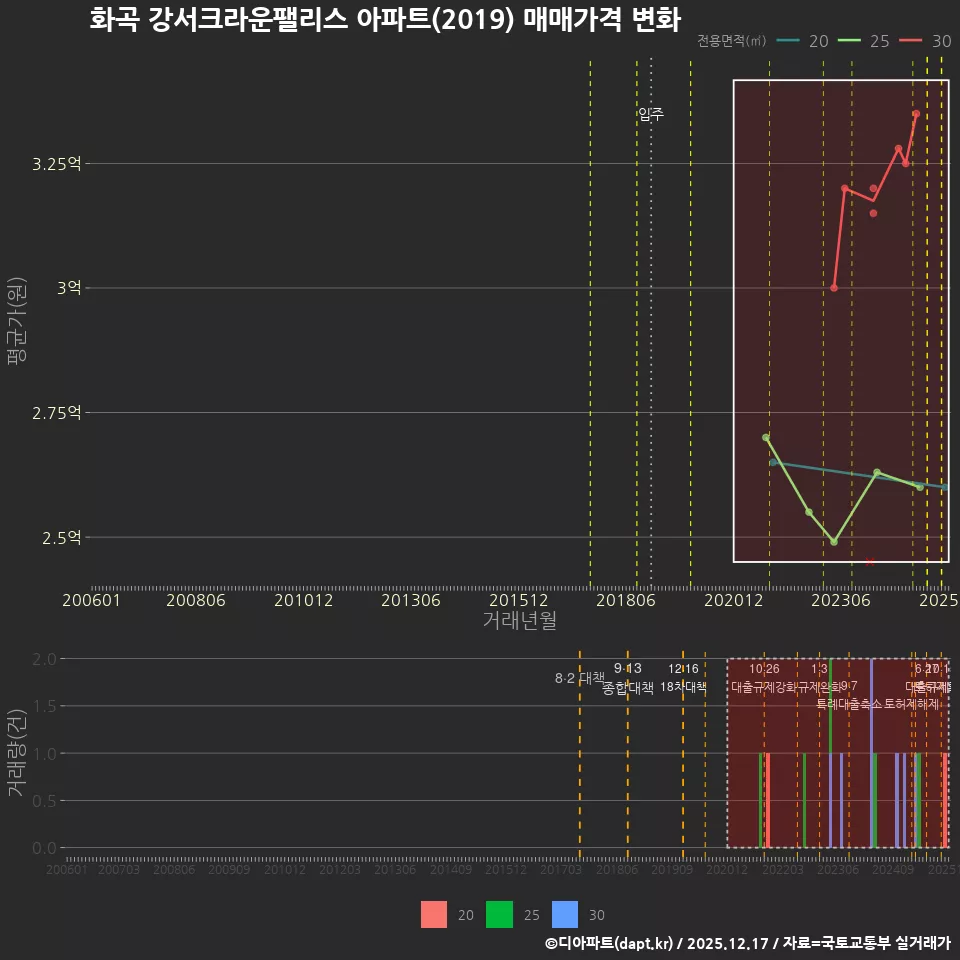Click the red 30 line sample icon

pyautogui.click(x=910, y=42)
